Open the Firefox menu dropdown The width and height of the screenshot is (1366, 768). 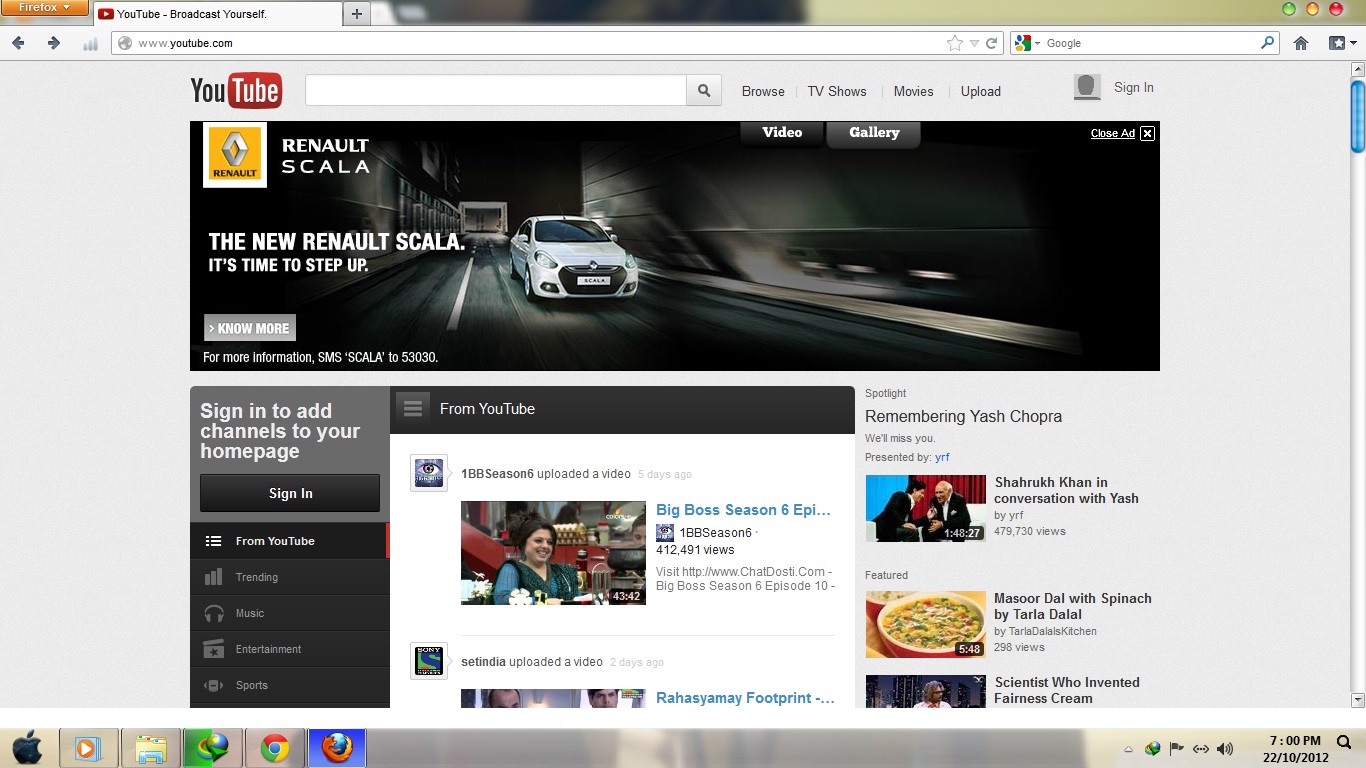coord(45,8)
